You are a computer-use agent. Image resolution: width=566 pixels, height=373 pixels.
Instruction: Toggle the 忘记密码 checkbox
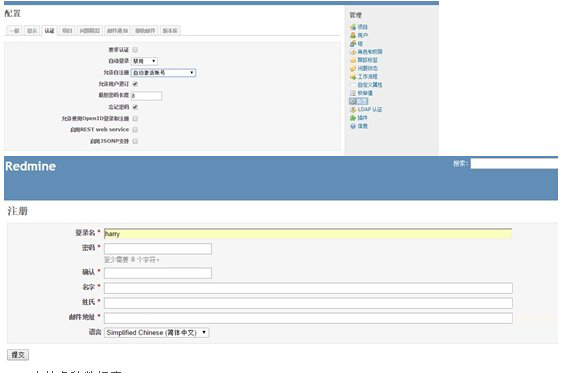coord(135,107)
